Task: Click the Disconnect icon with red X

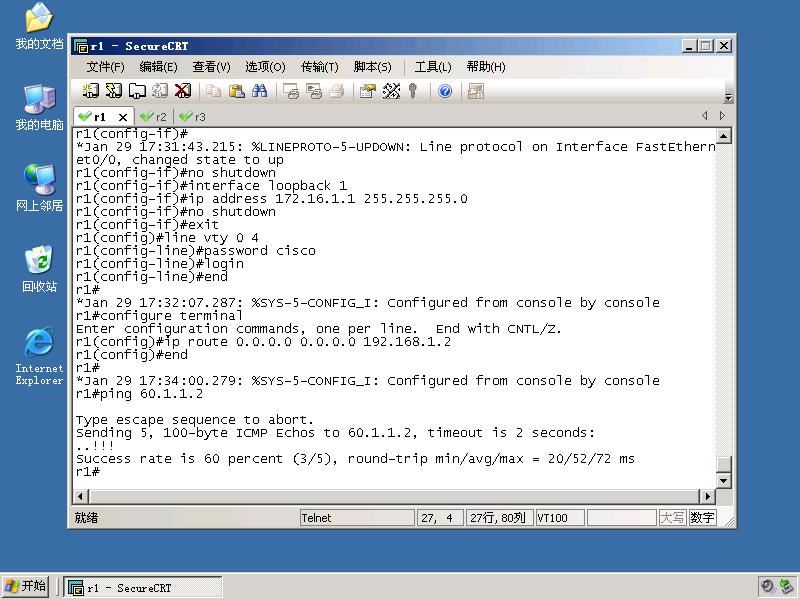Action: click(183, 91)
